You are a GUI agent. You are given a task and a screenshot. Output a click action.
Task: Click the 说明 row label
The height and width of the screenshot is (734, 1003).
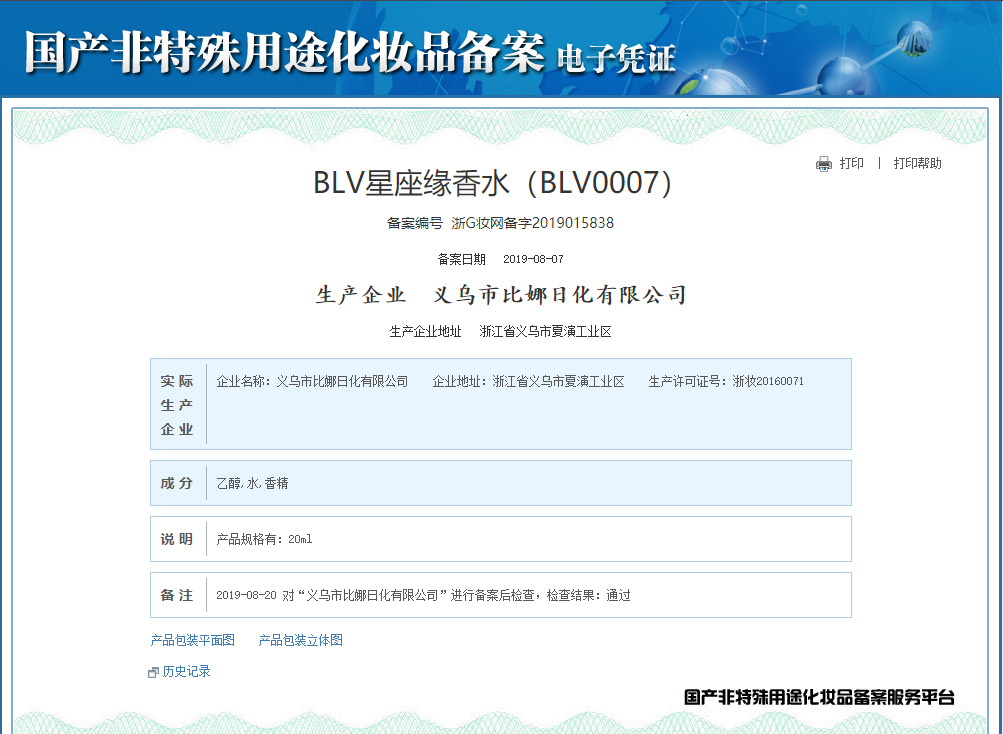click(177, 539)
